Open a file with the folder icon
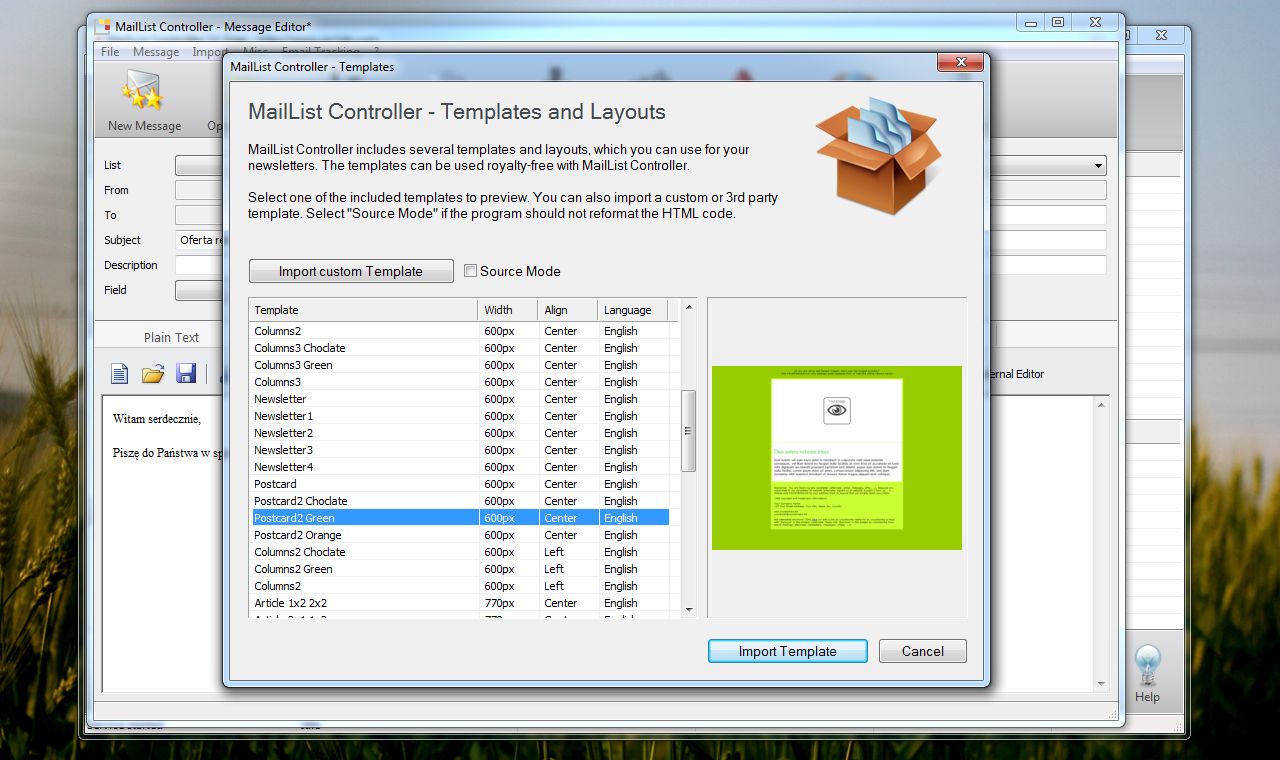 tap(153, 374)
